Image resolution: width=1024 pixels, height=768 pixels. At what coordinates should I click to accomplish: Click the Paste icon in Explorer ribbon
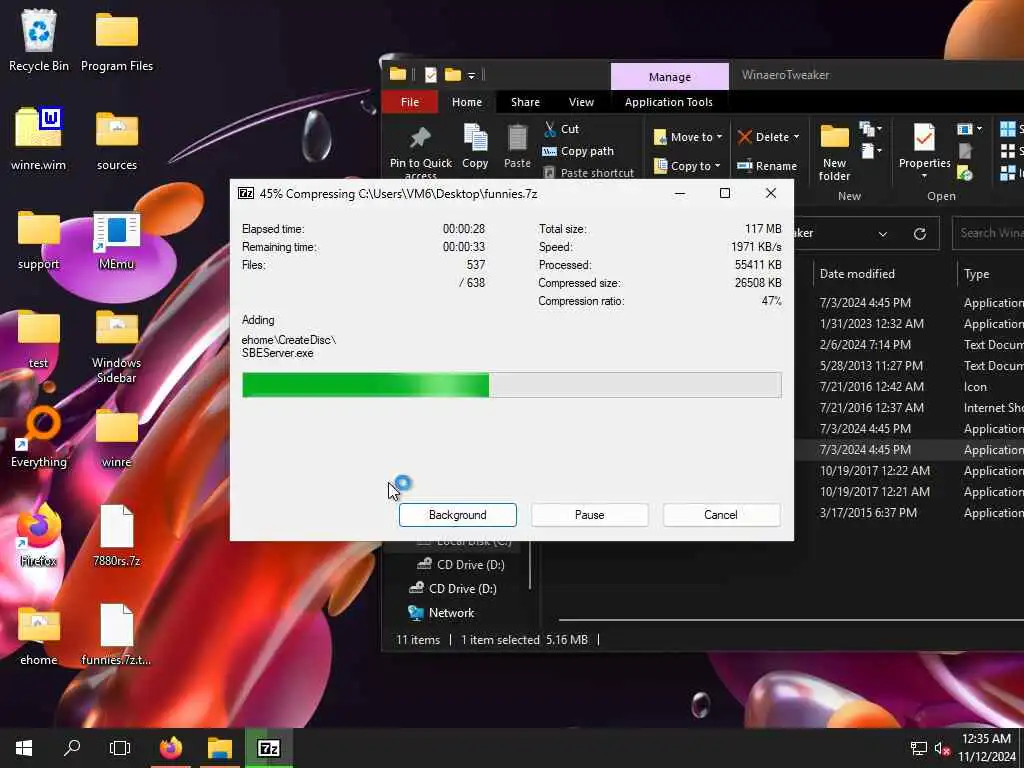(517, 146)
